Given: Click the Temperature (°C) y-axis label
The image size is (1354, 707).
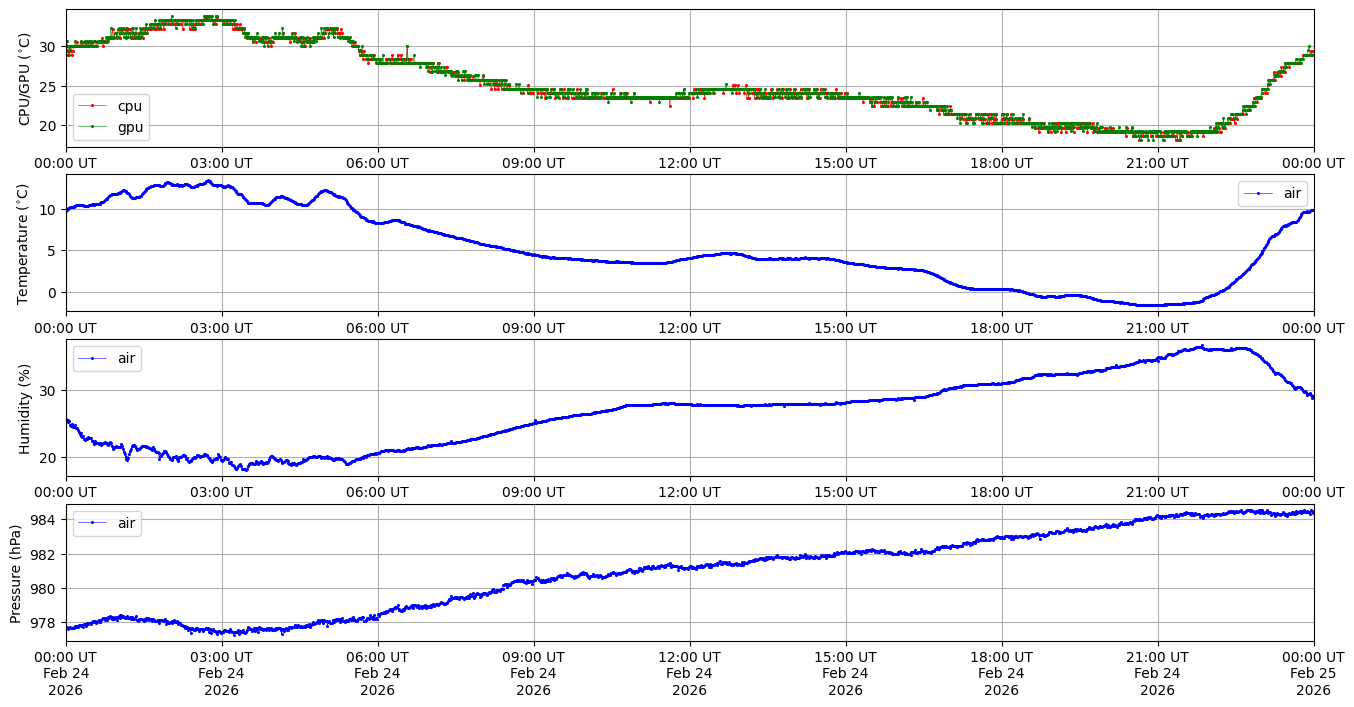Looking at the screenshot, I should pyautogui.click(x=24, y=242).
